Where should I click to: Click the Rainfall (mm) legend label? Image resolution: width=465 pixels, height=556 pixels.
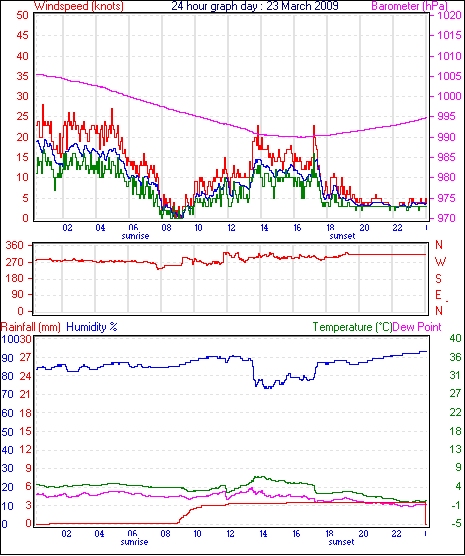(31, 327)
